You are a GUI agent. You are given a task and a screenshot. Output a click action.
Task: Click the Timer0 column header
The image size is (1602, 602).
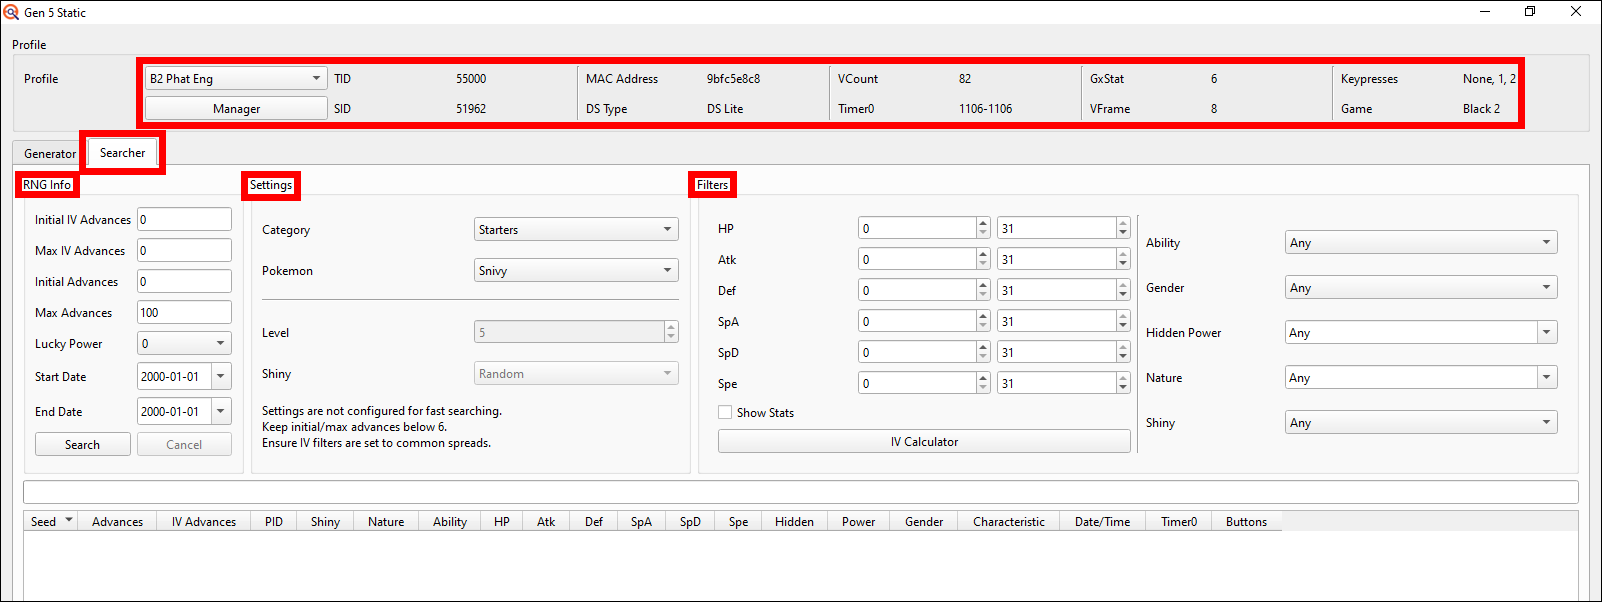click(x=1179, y=521)
